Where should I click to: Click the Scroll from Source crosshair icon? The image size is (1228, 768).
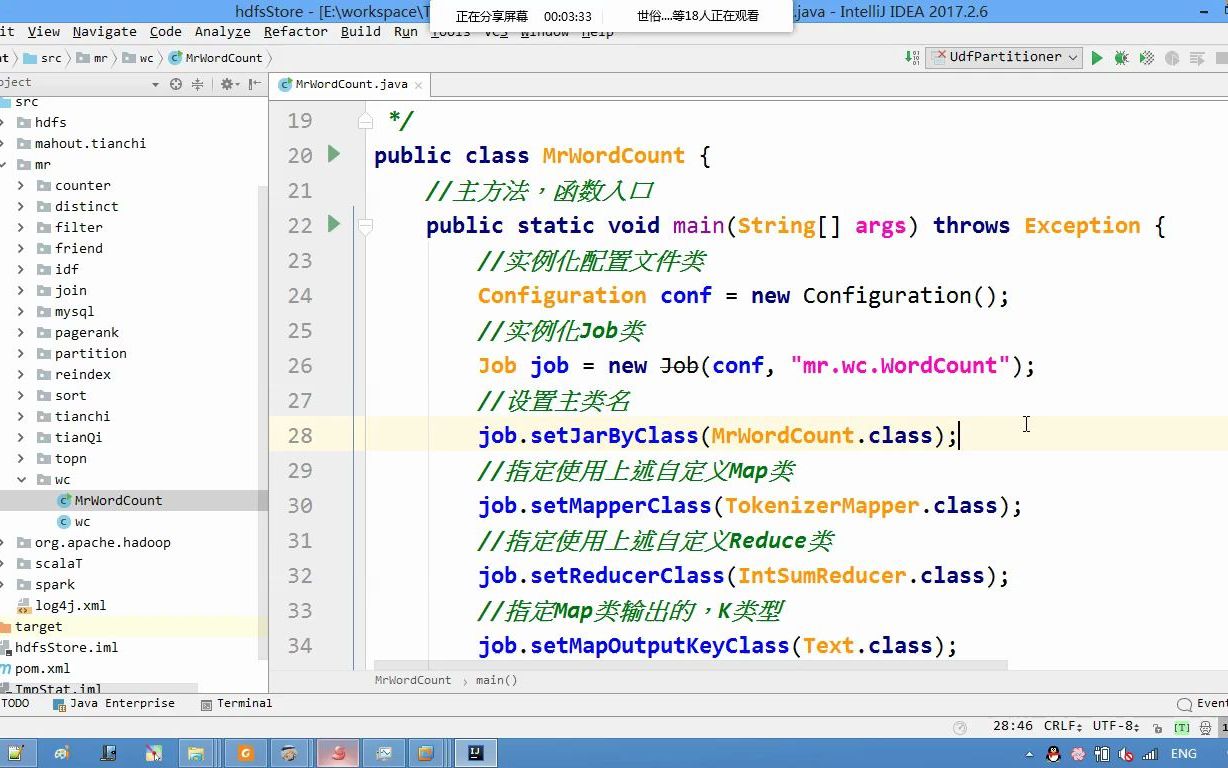point(175,84)
